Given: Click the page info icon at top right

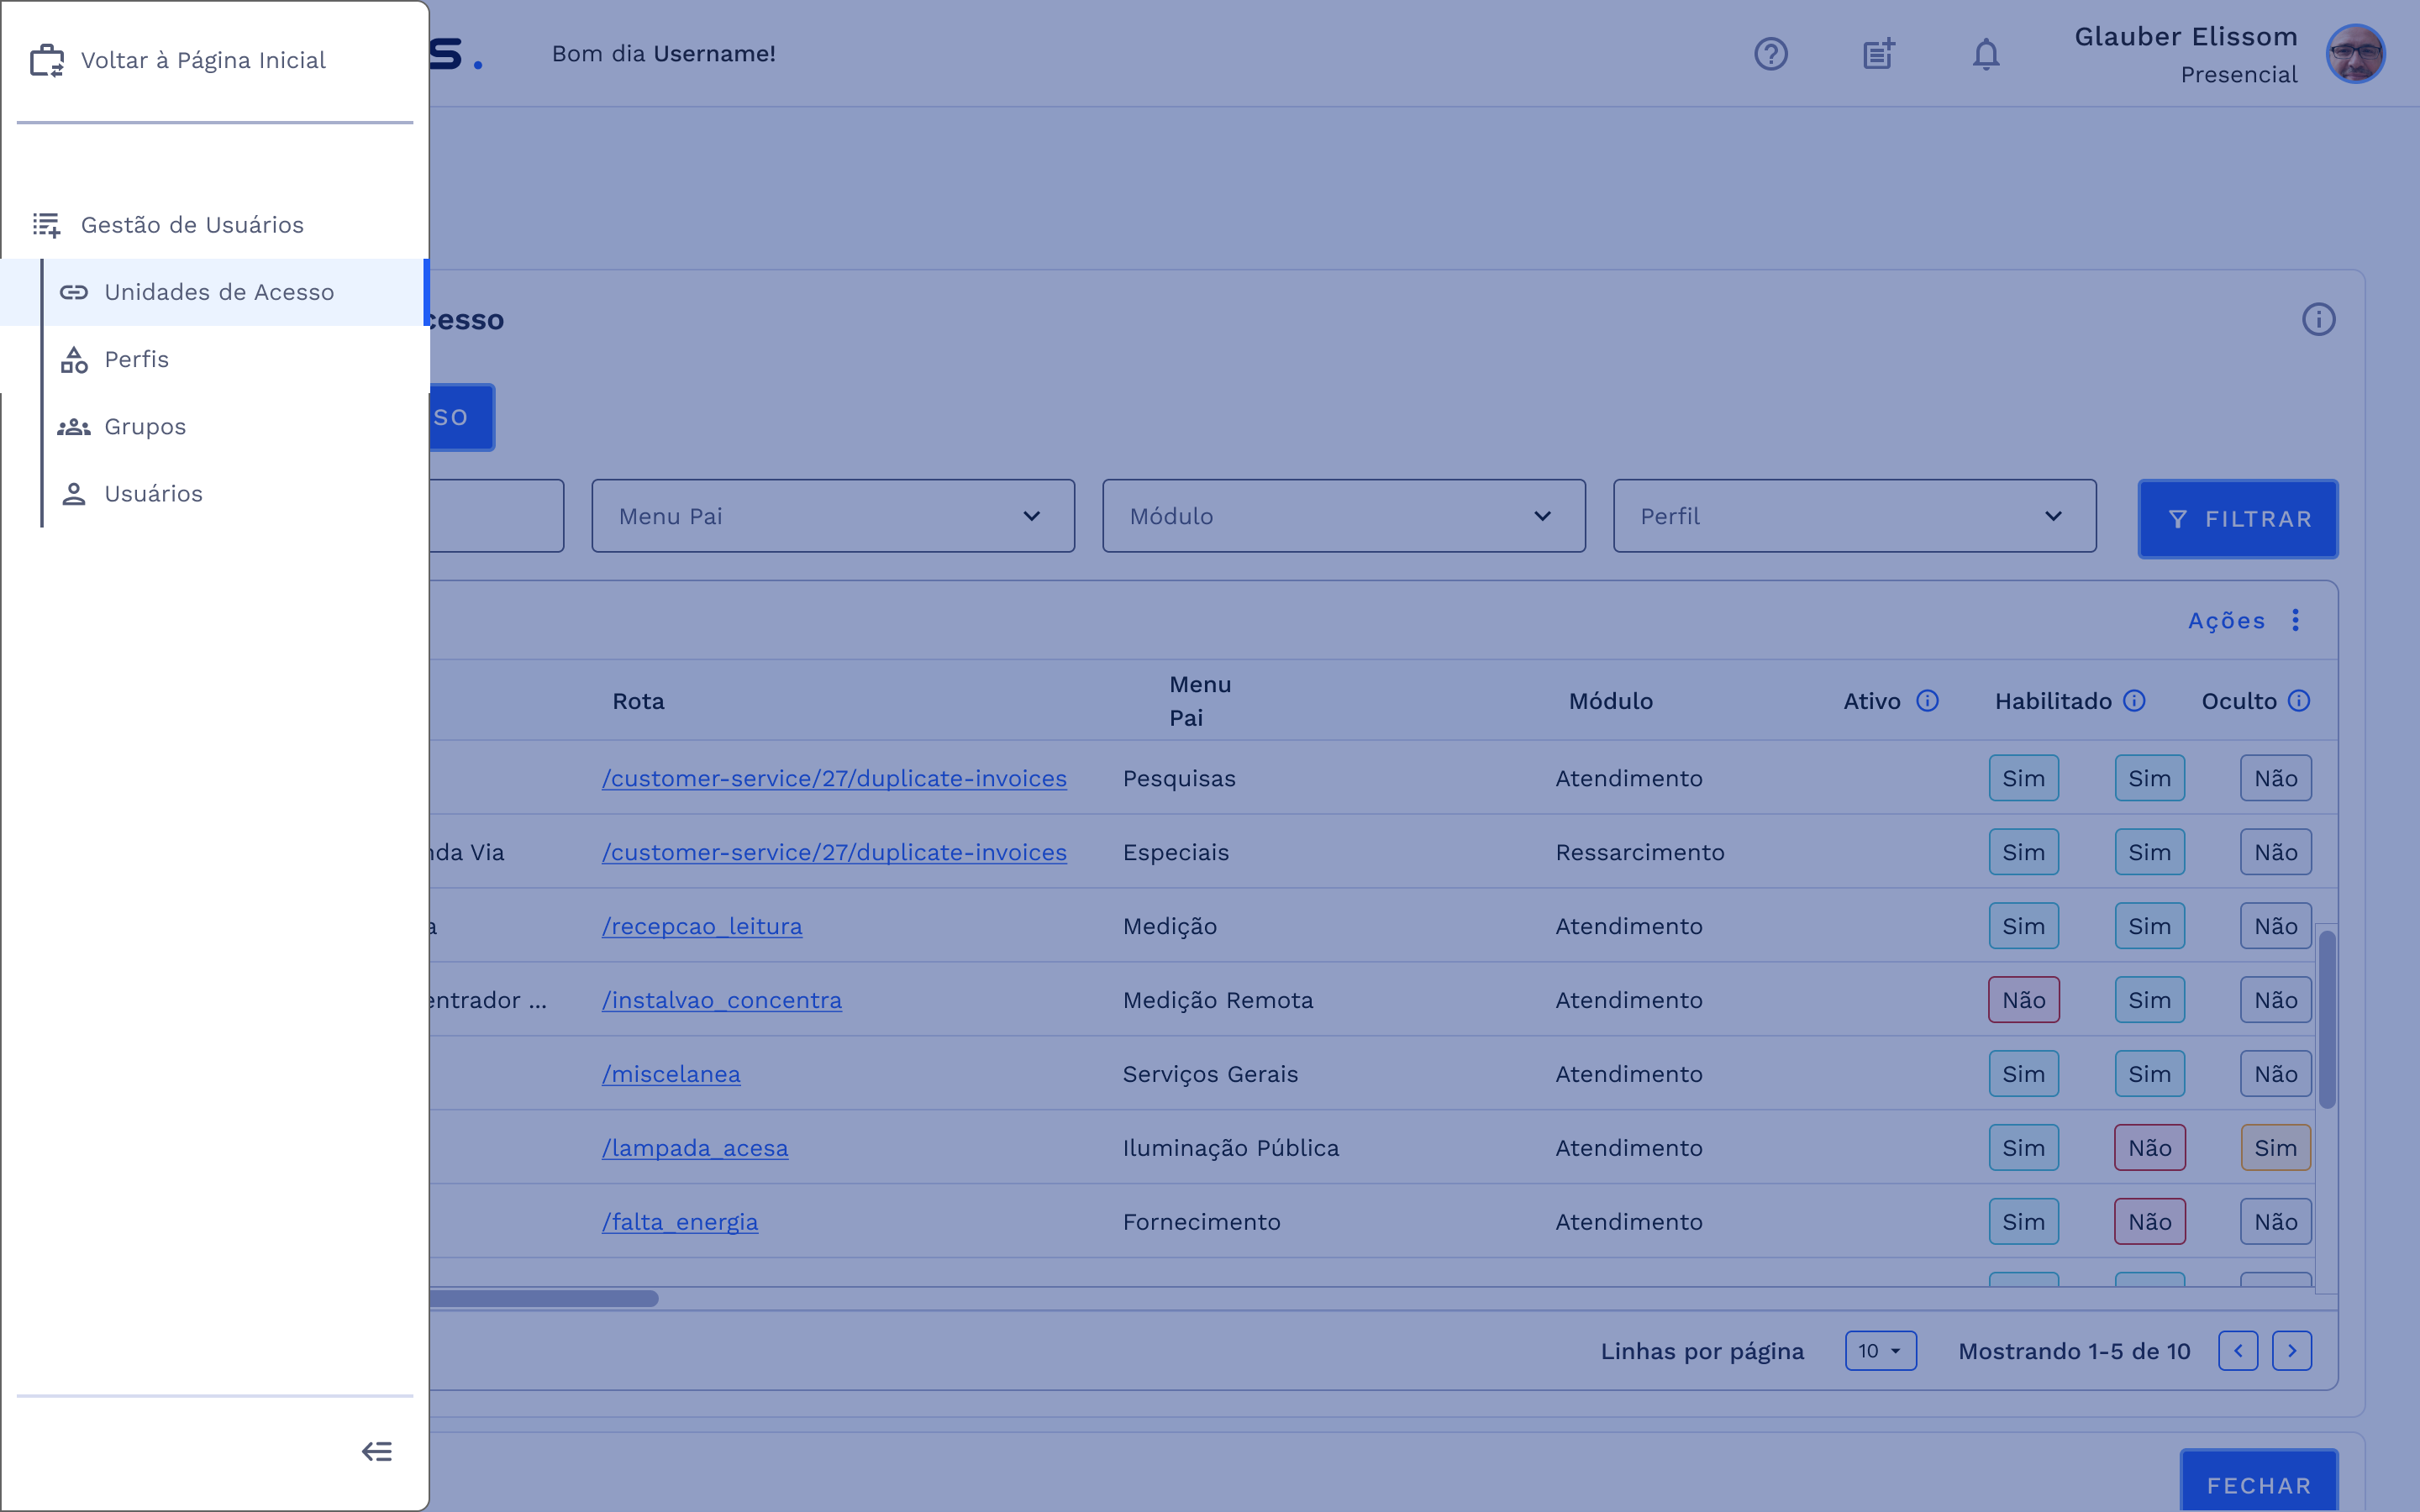Looking at the screenshot, I should (x=2318, y=320).
